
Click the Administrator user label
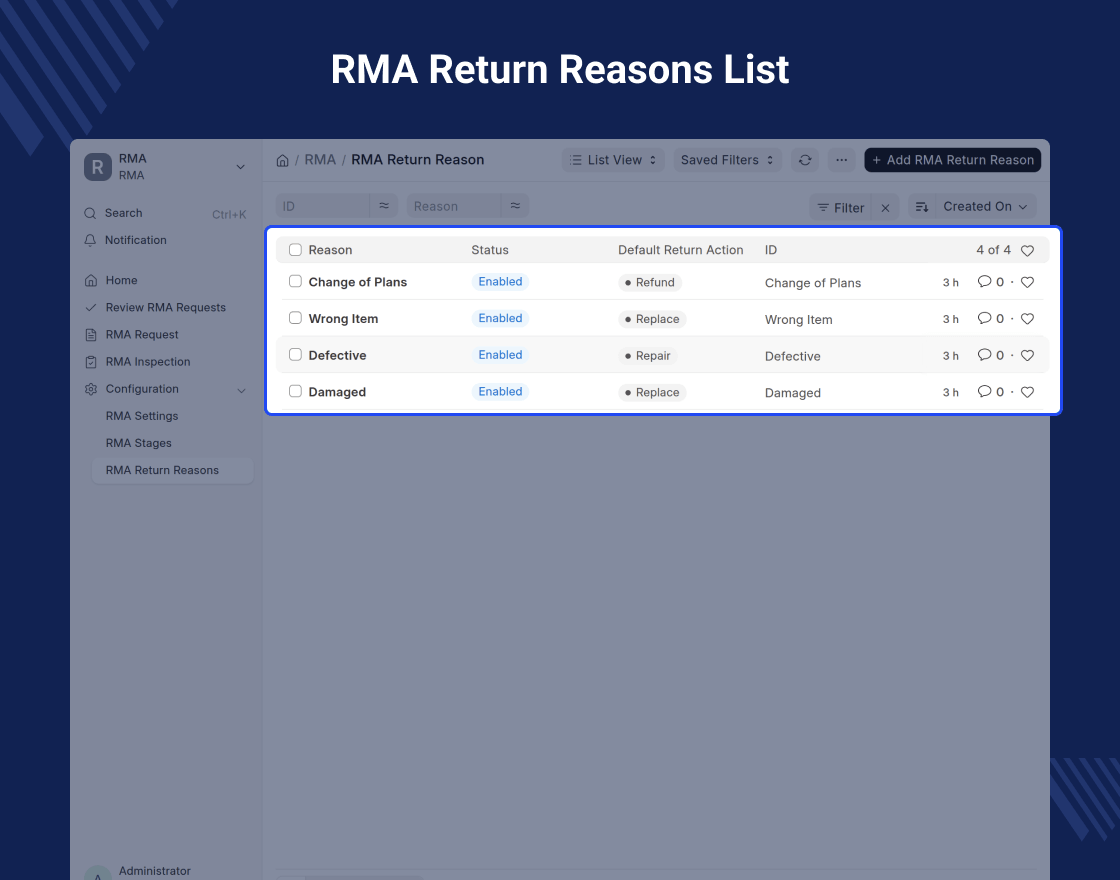[x=154, y=871]
